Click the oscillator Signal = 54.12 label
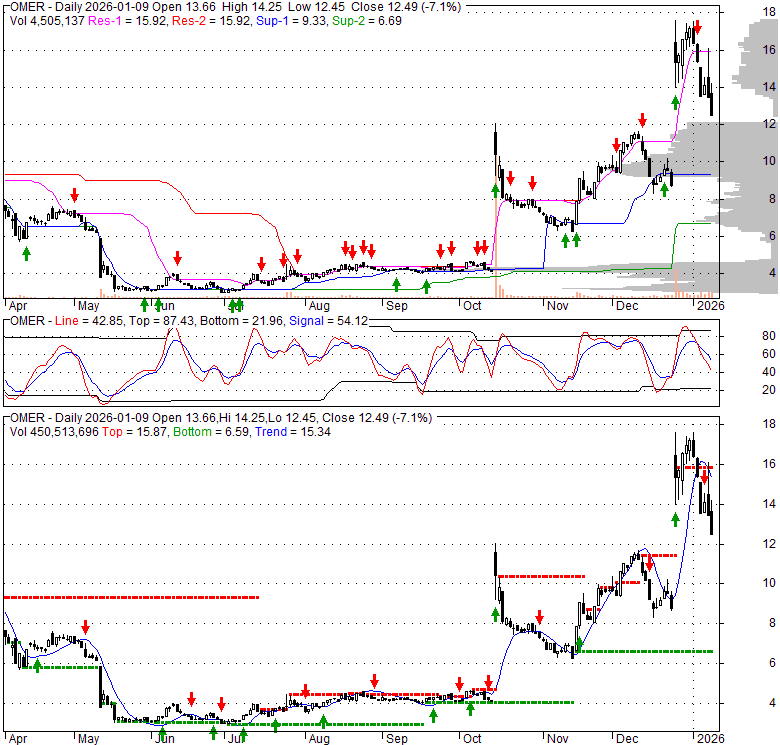 pos(328,321)
